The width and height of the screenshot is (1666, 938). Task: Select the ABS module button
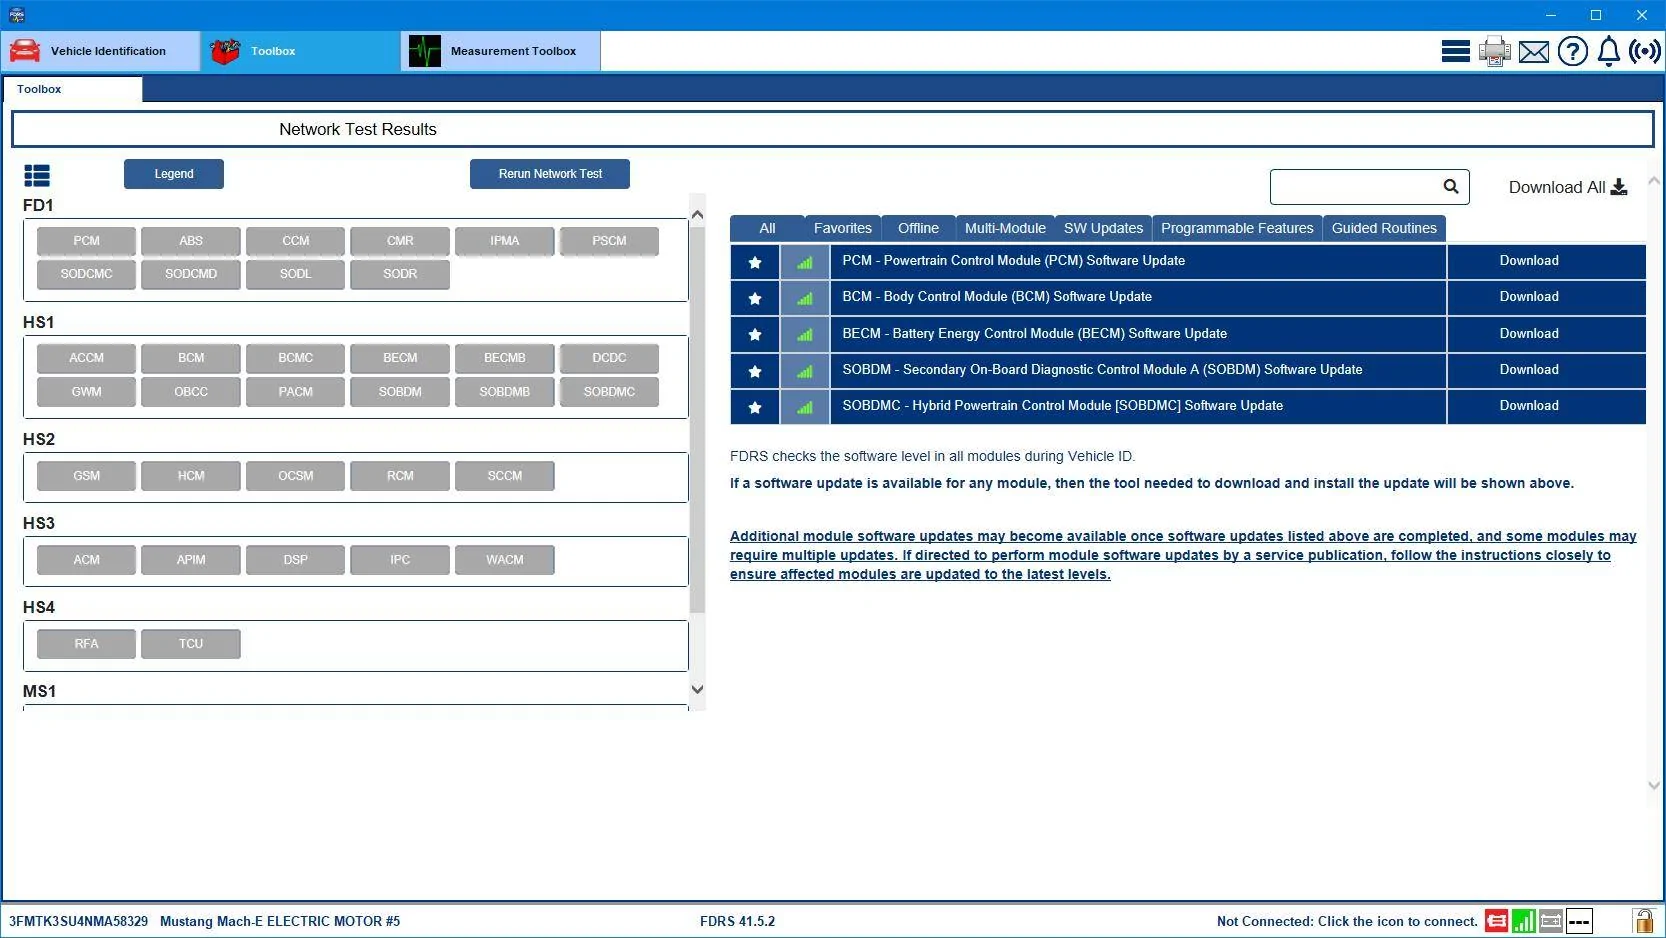pos(191,241)
